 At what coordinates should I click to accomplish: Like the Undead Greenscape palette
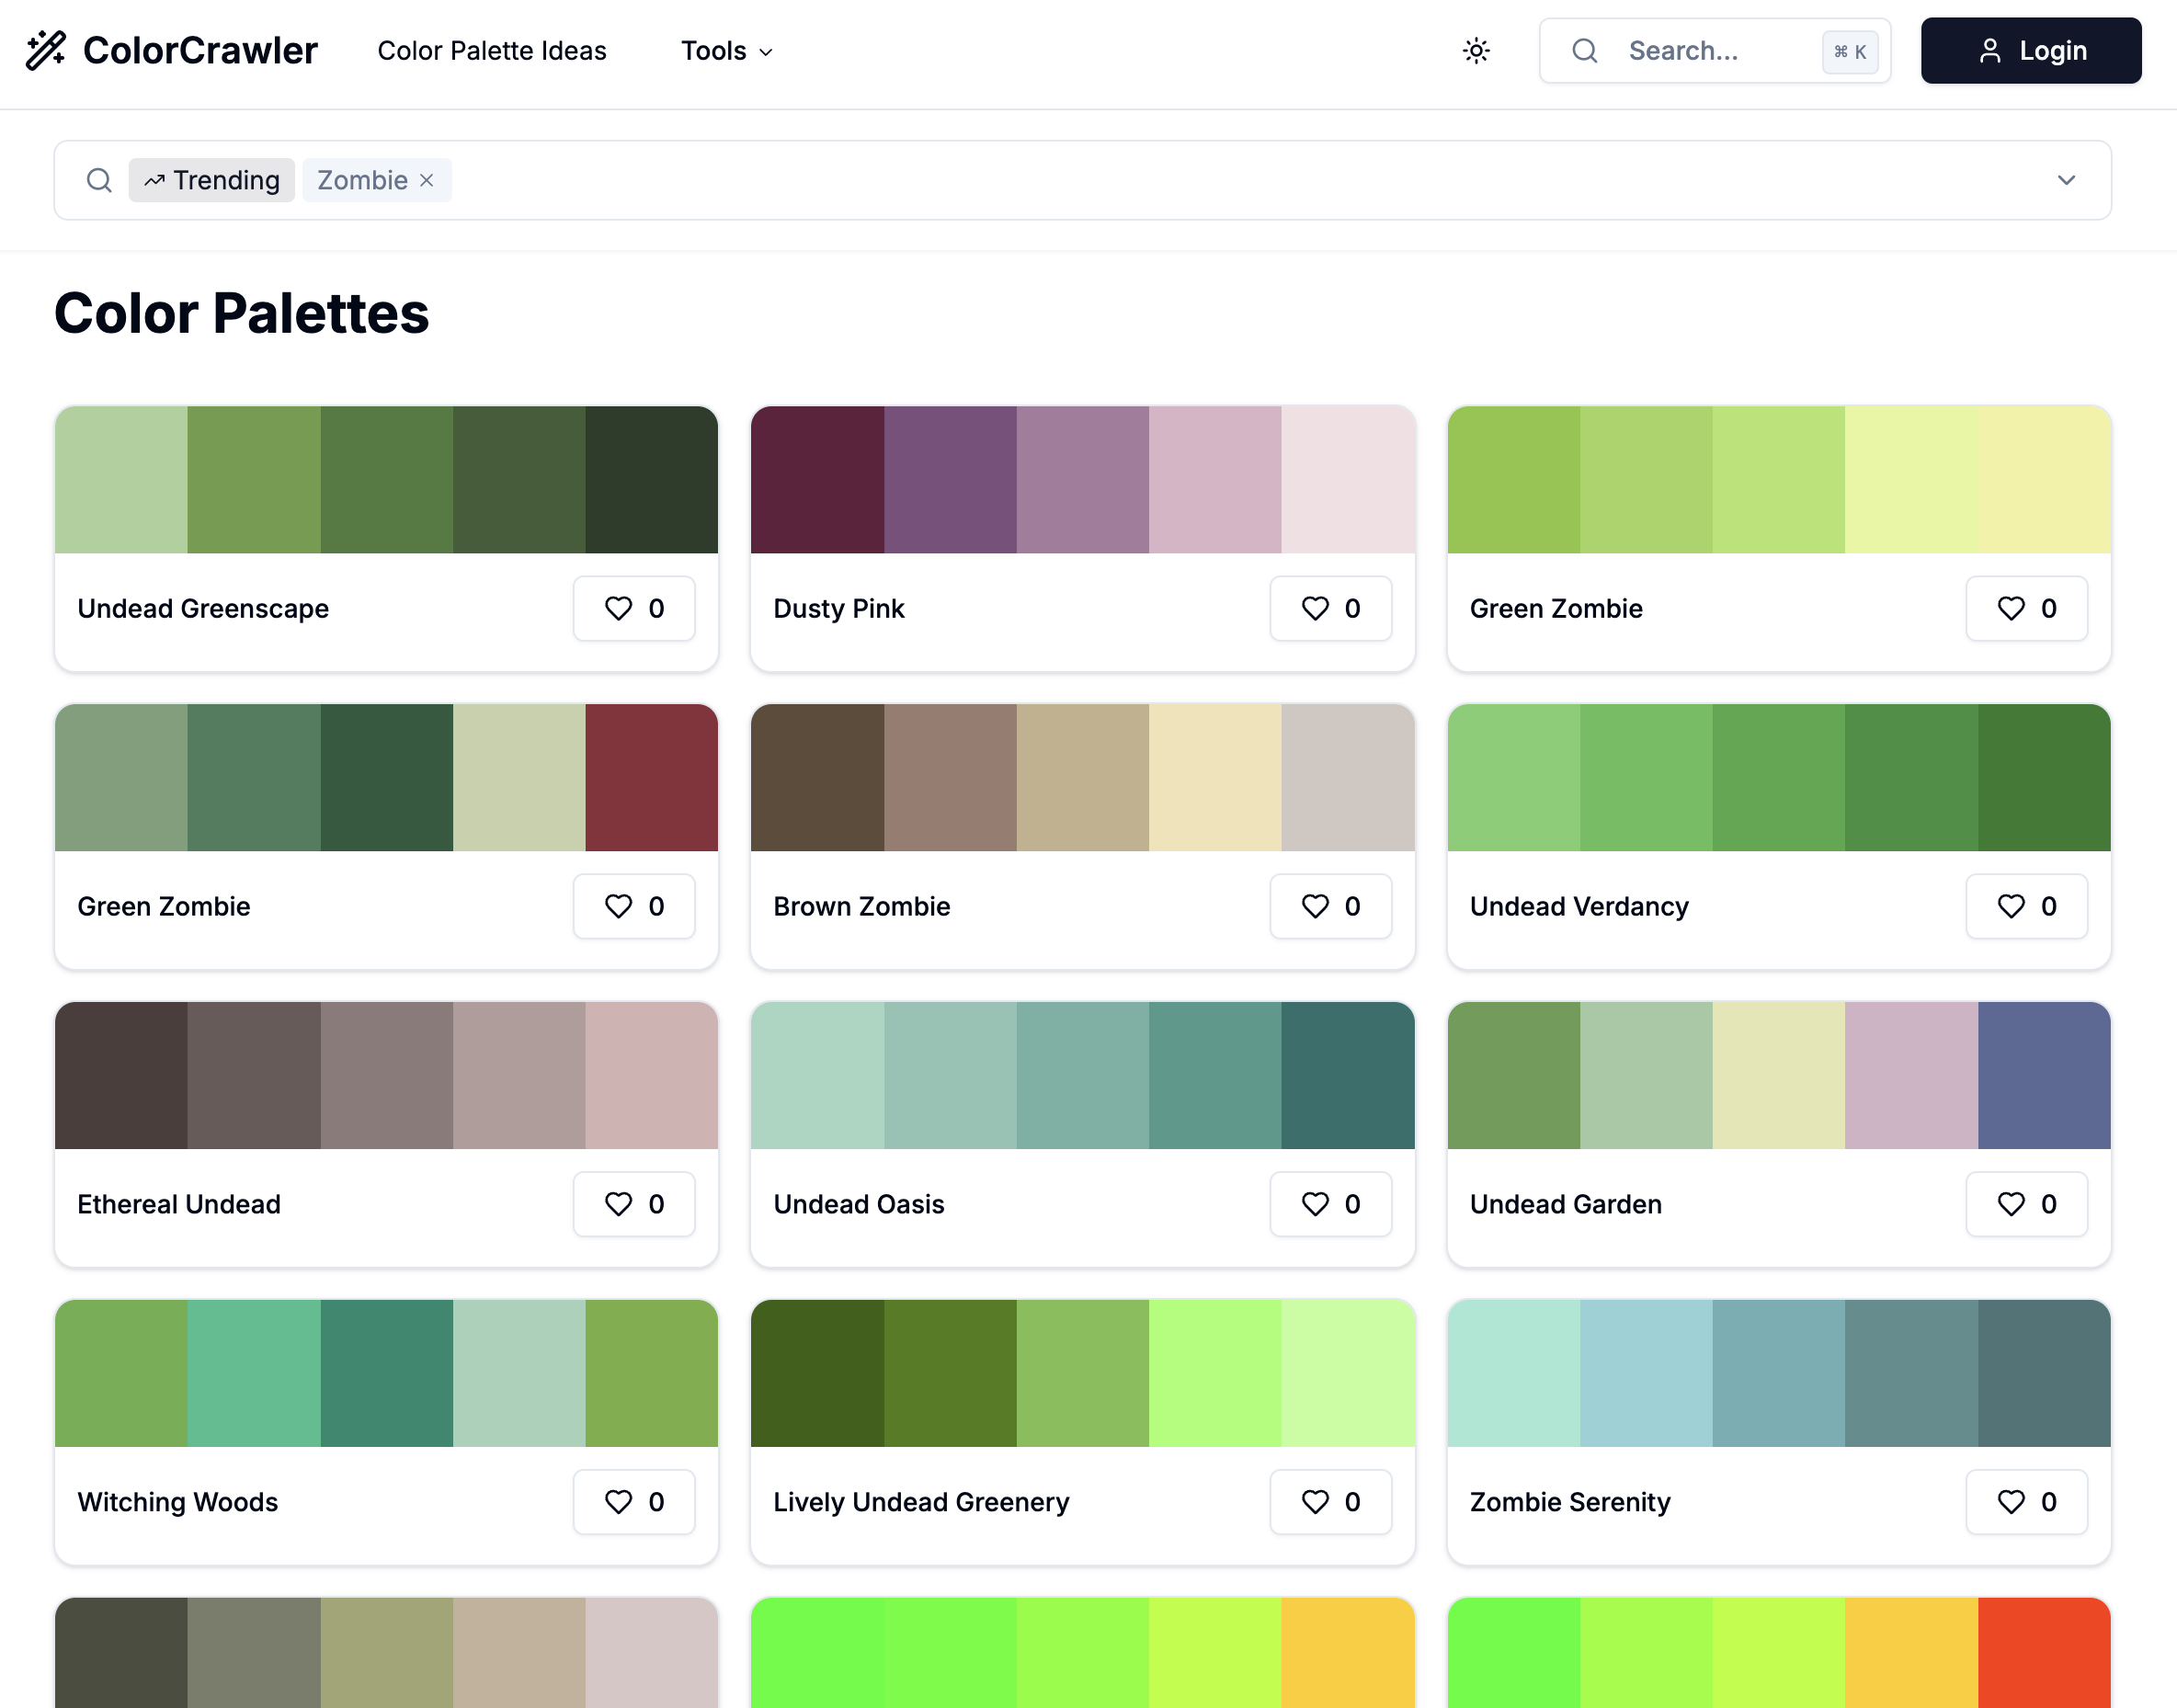pyautogui.click(x=633, y=608)
